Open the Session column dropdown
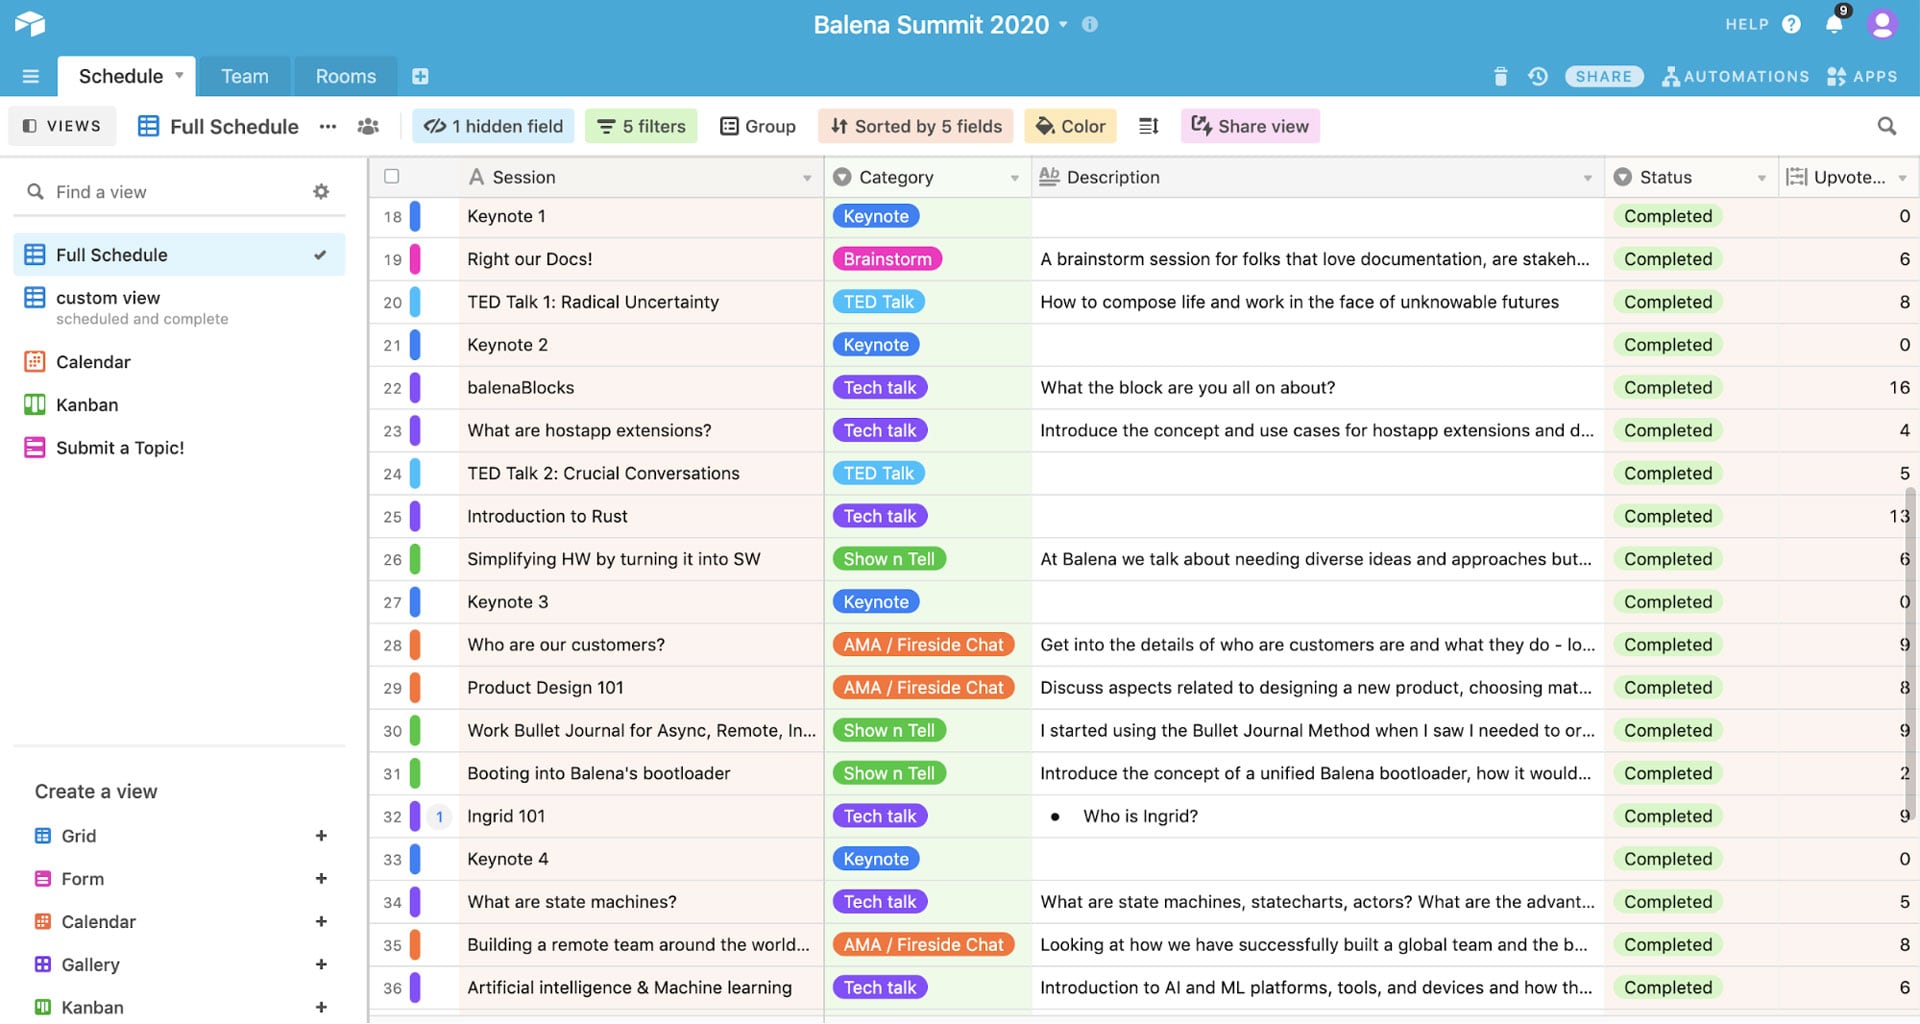Screen dimensions: 1920x1024 point(808,177)
